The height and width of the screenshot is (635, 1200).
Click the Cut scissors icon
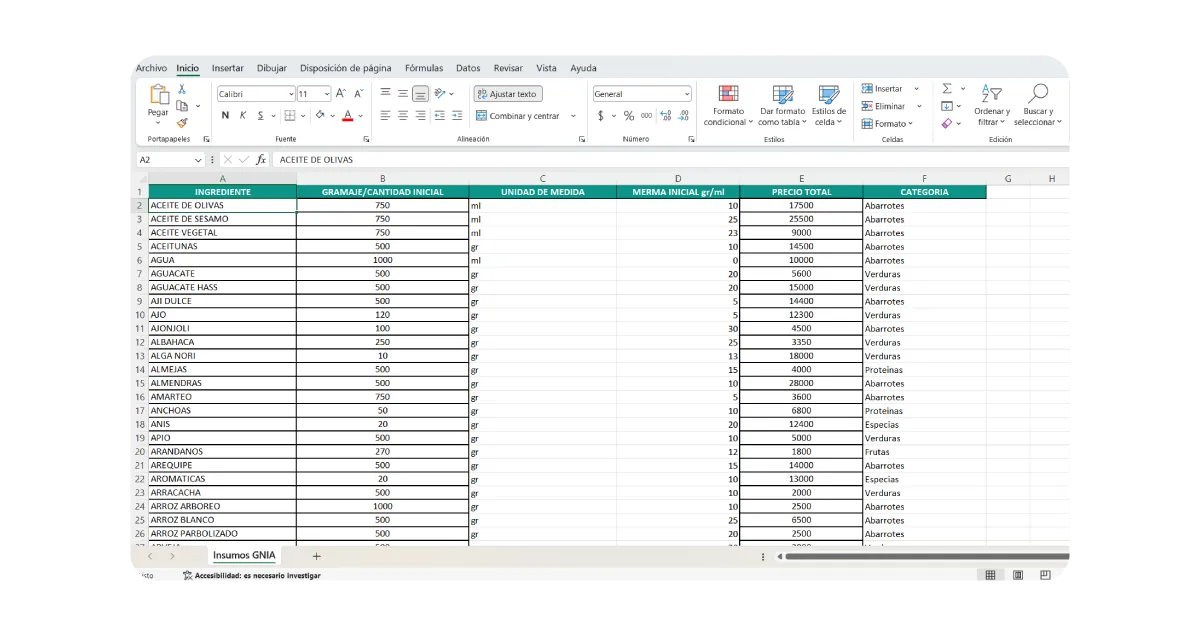pos(182,89)
